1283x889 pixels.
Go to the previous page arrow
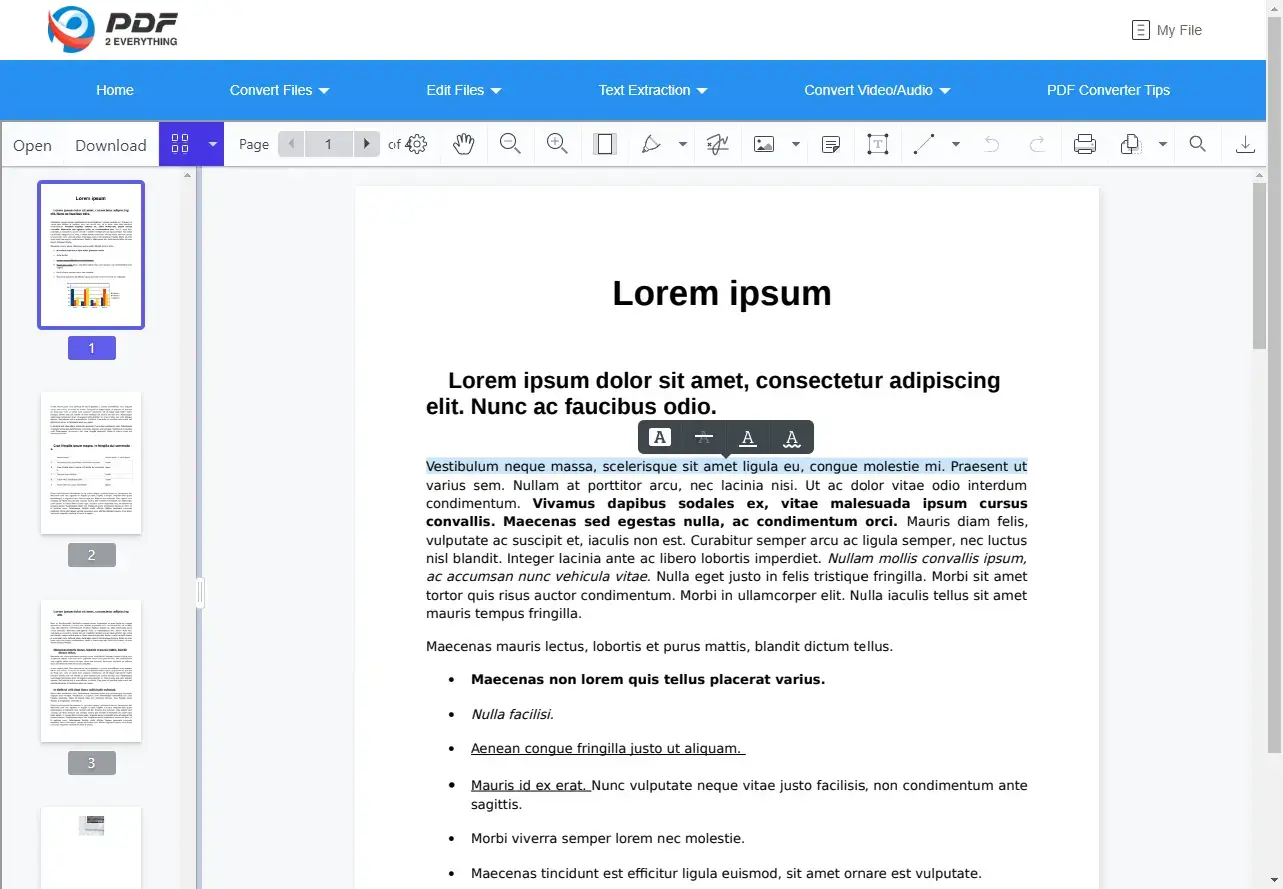click(x=291, y=144)
